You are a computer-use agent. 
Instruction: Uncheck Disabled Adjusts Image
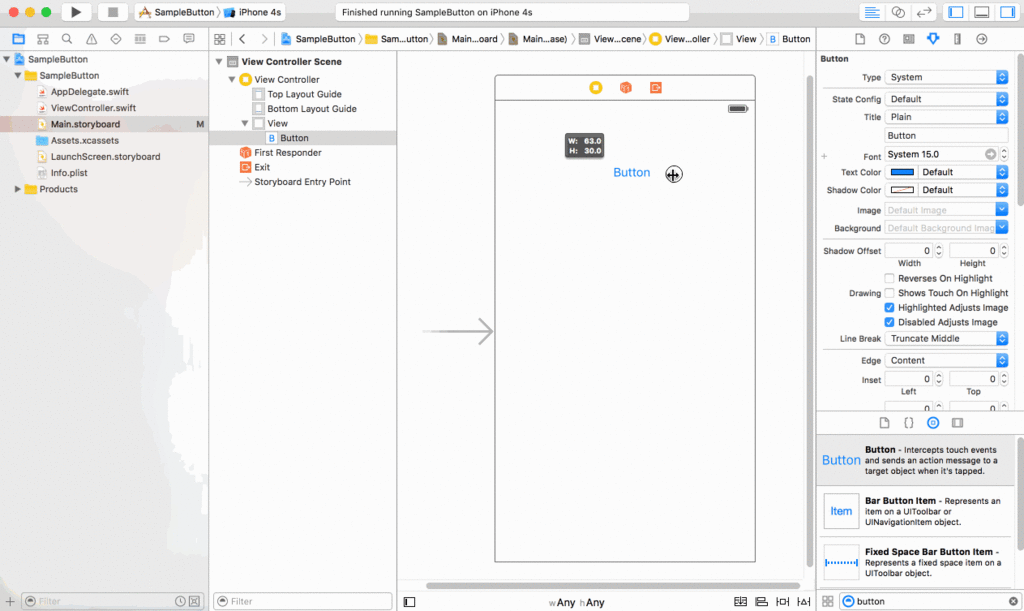889,322
